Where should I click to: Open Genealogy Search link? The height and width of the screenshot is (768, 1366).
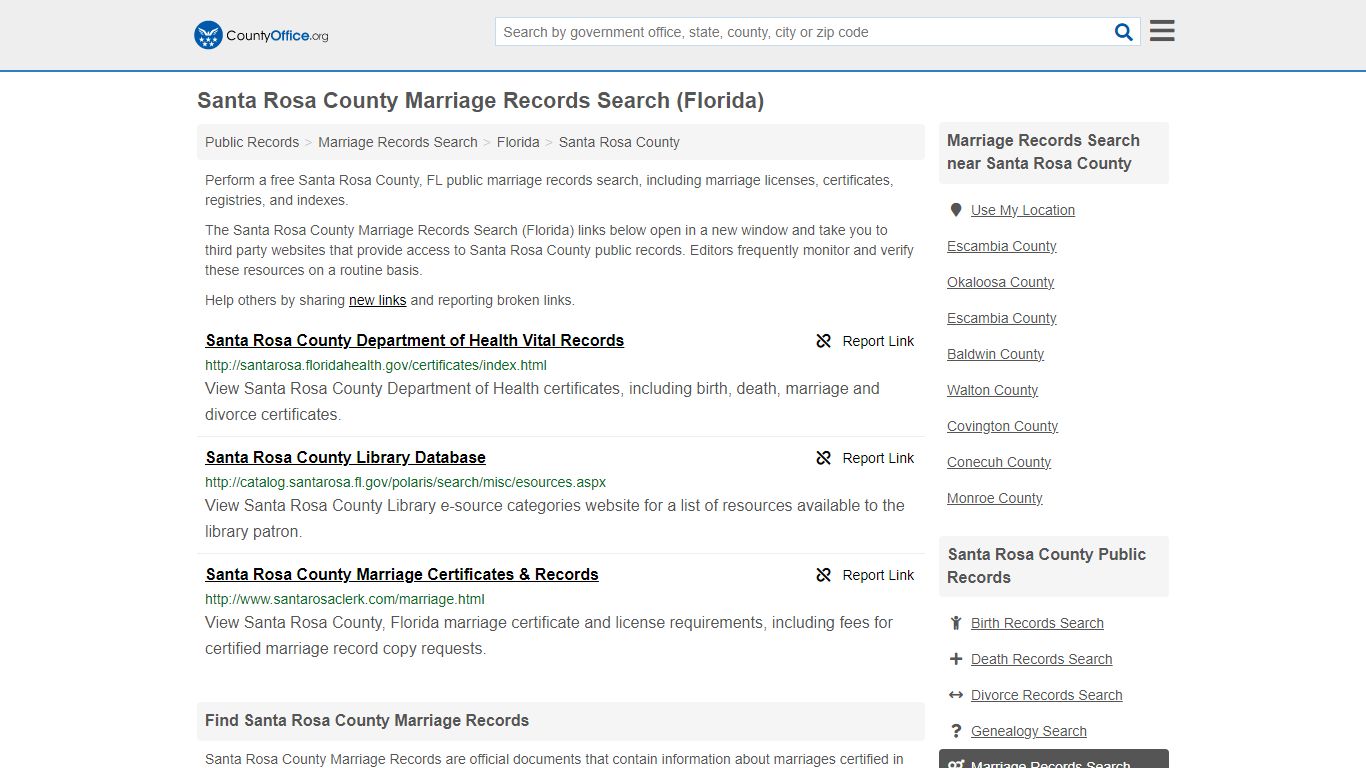(x=1029, y=731)
